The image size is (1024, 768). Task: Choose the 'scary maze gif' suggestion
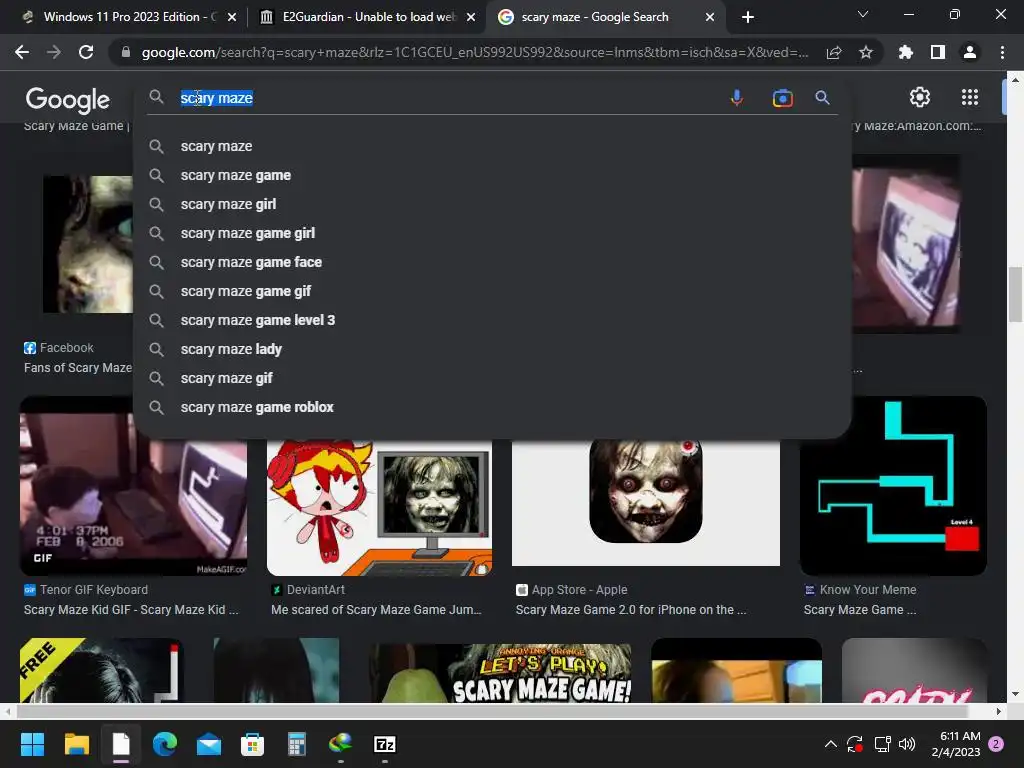tap(492, 378)
